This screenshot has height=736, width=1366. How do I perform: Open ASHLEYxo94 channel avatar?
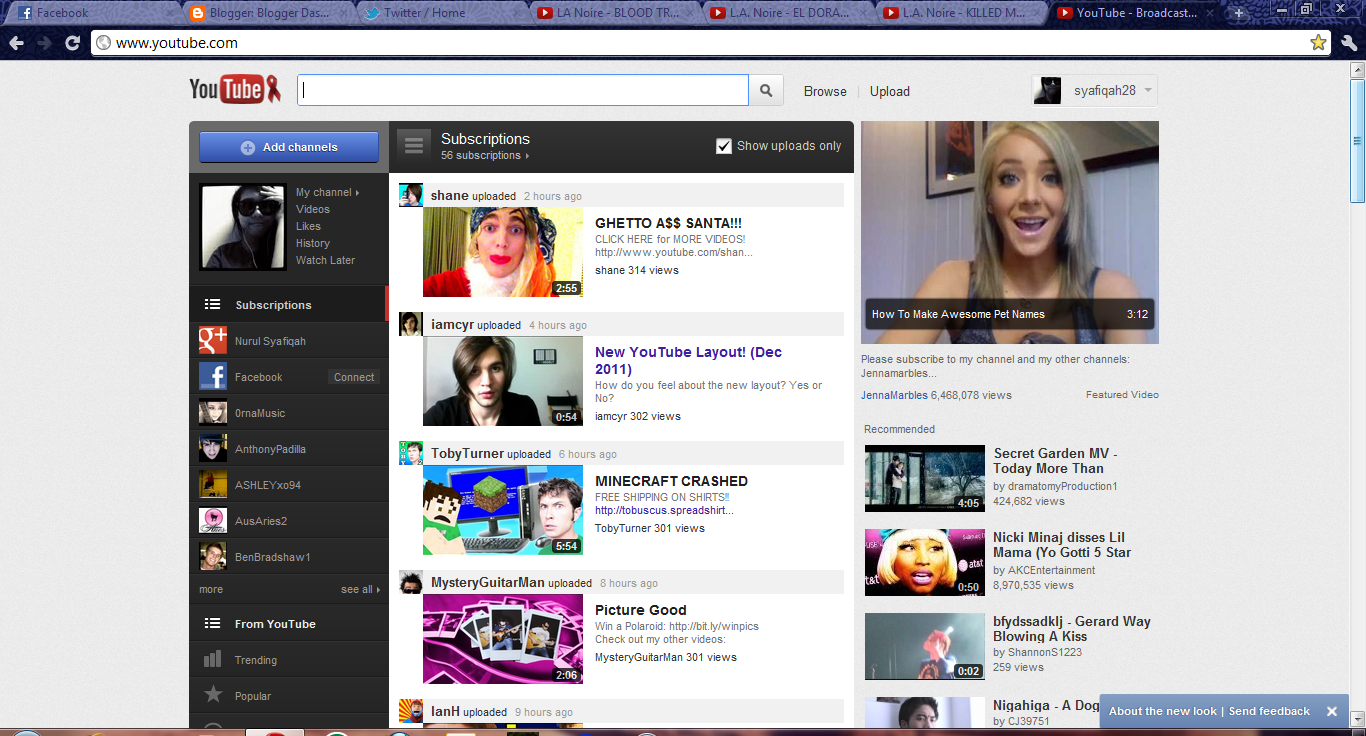[x=213, y=485]
